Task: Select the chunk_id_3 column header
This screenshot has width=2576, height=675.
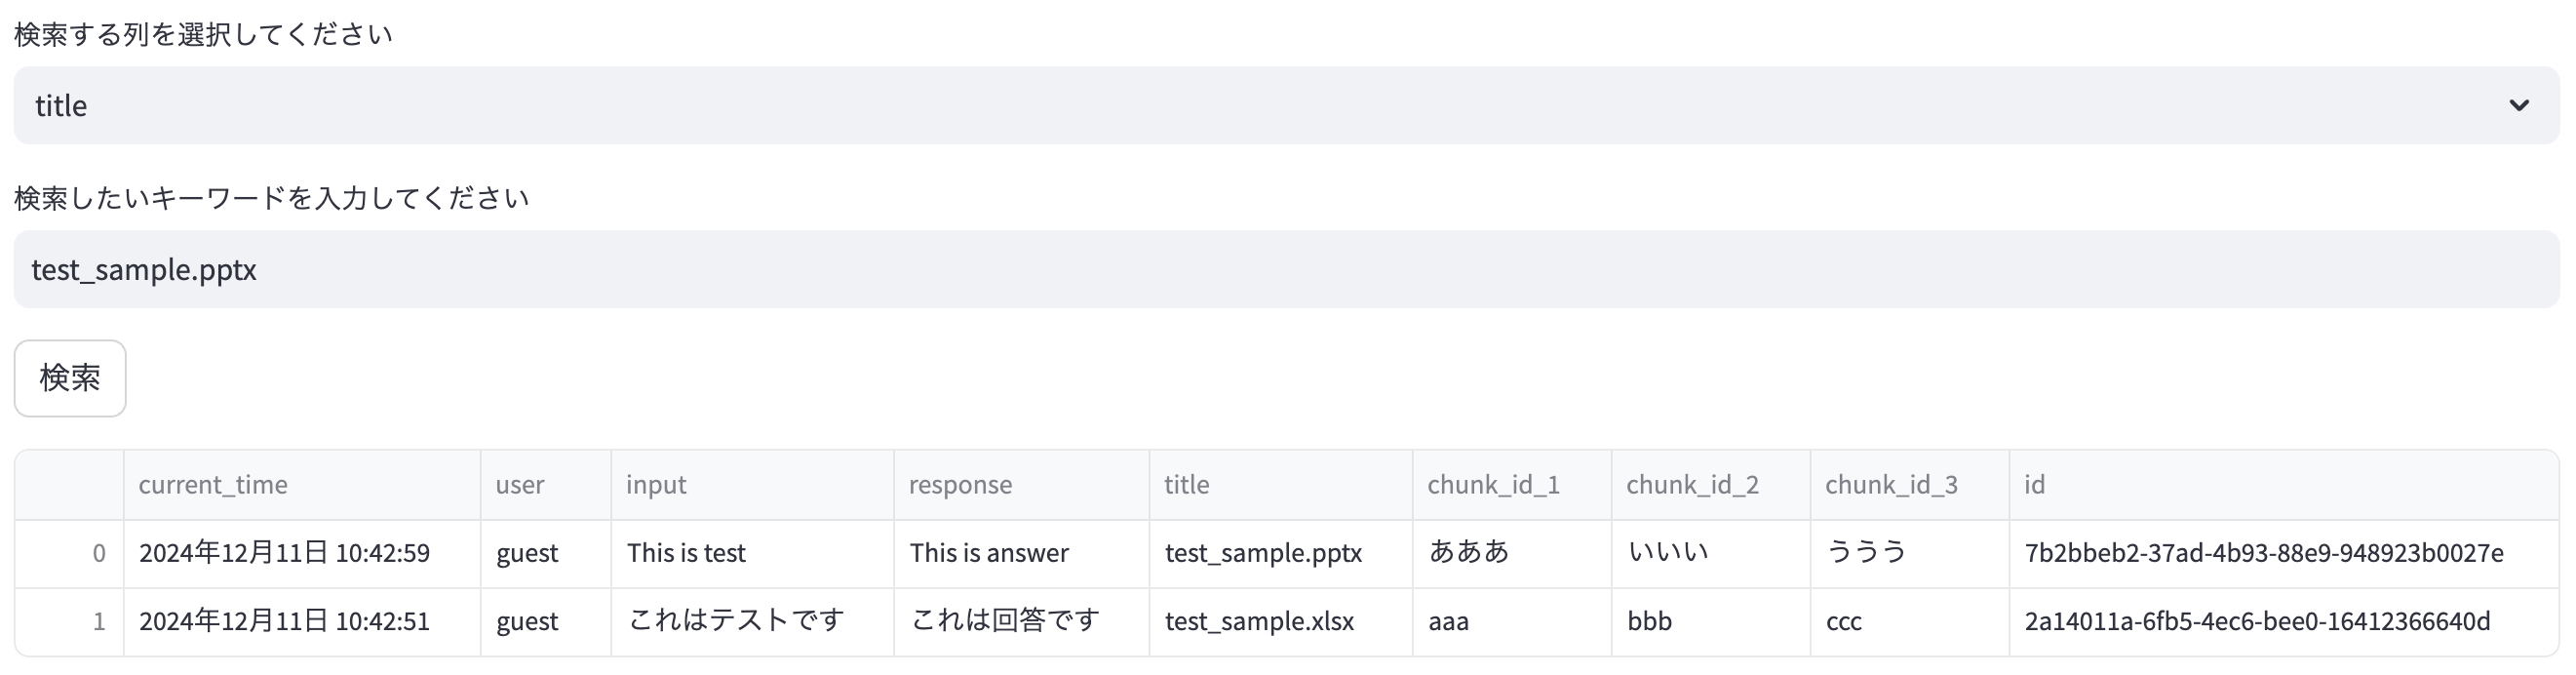Action: pyautogui.click(x=1909, y=485)
